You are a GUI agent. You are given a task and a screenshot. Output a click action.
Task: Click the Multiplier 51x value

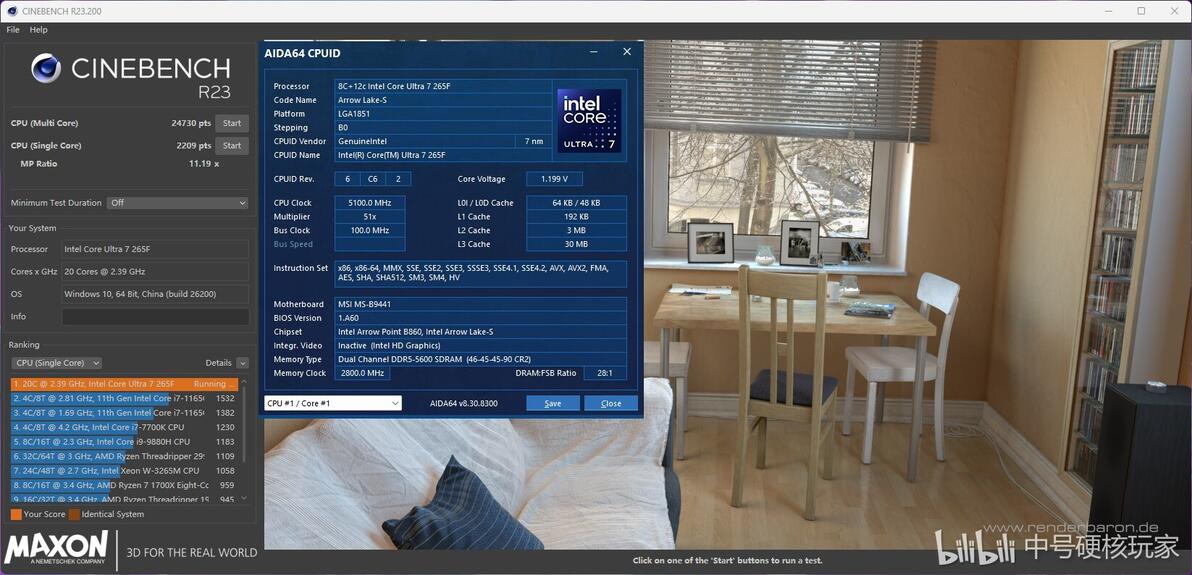[369, 217]
